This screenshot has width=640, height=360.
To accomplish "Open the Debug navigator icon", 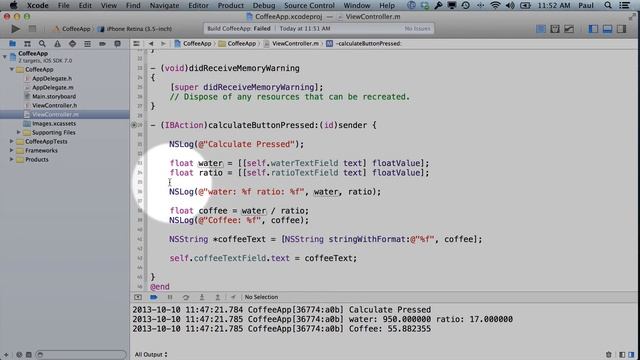I will click(87, 44).
